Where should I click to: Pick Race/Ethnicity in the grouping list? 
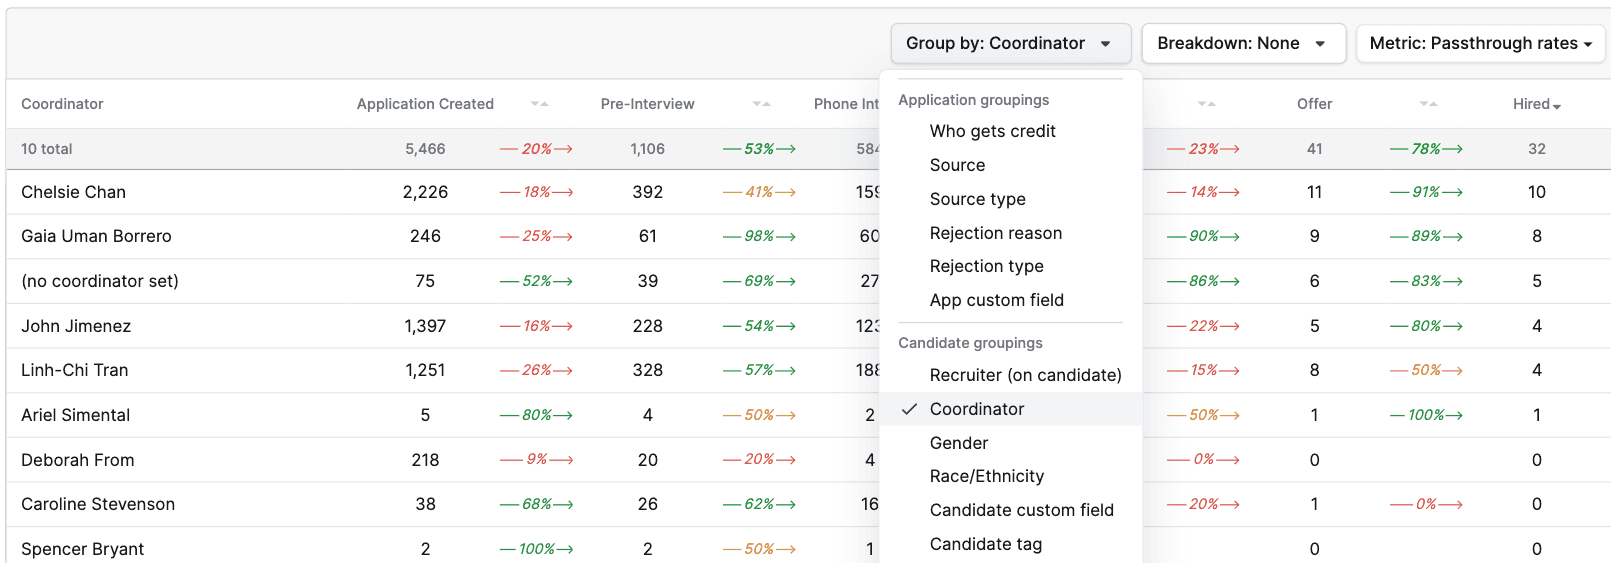click(x=986, y=476)
